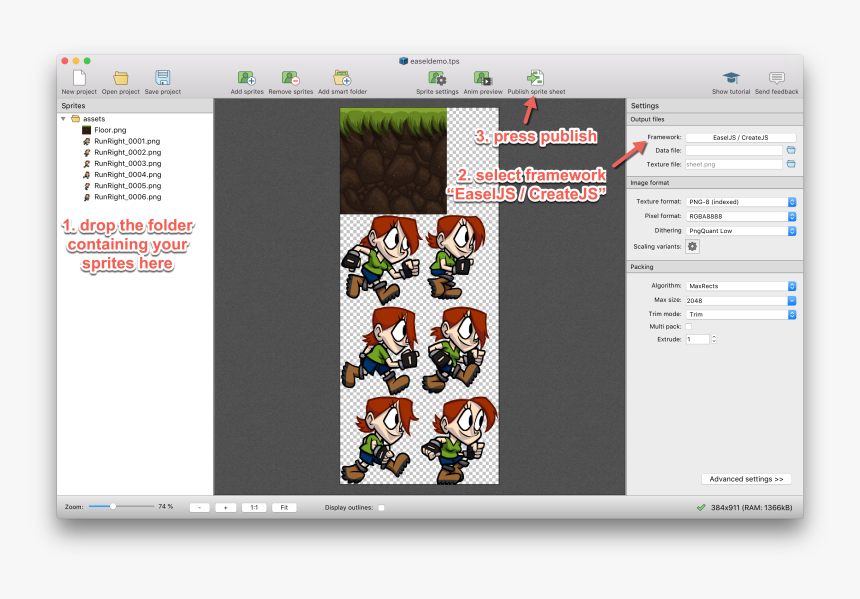Open the Trim mode dropdown

740,314
